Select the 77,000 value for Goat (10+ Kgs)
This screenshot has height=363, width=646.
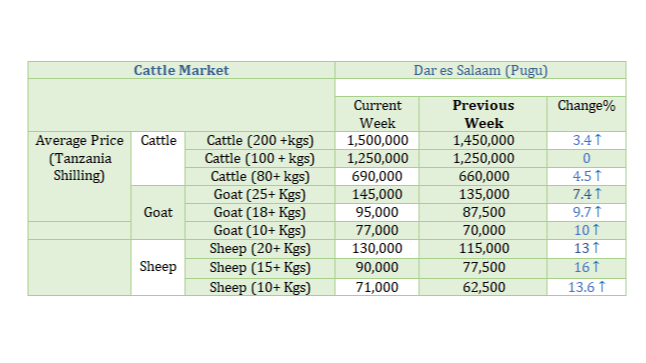pos(377,230)
